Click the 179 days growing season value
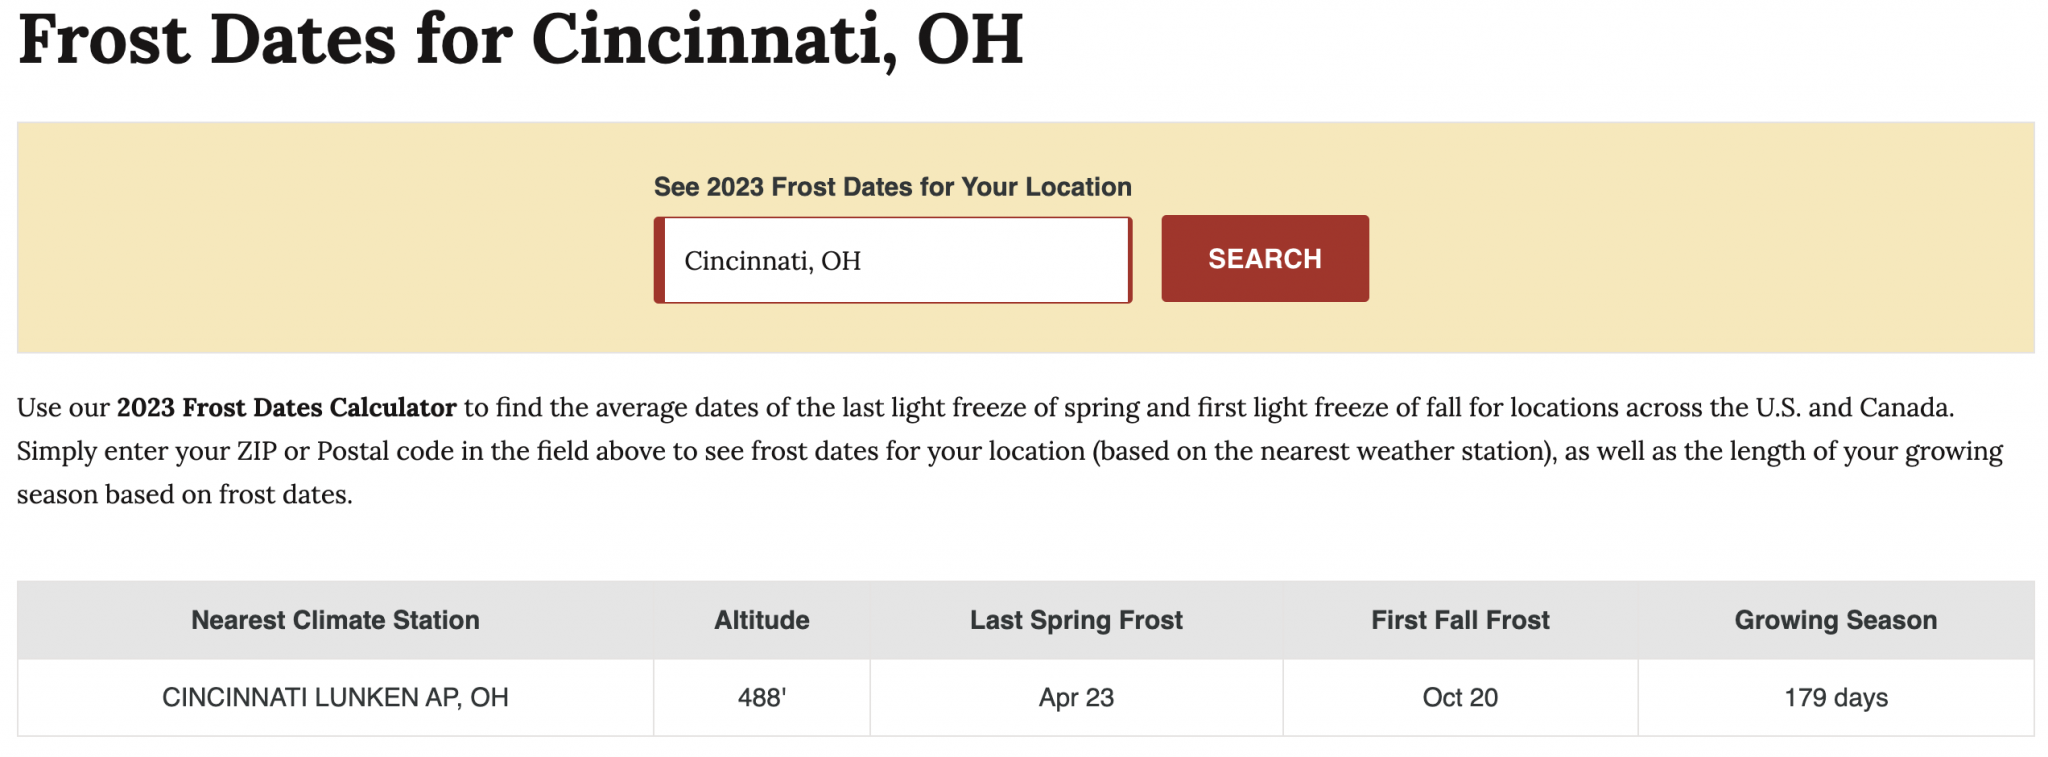Image resolution: width=2048 pixels, height=757 pixels. (1836, 697)
